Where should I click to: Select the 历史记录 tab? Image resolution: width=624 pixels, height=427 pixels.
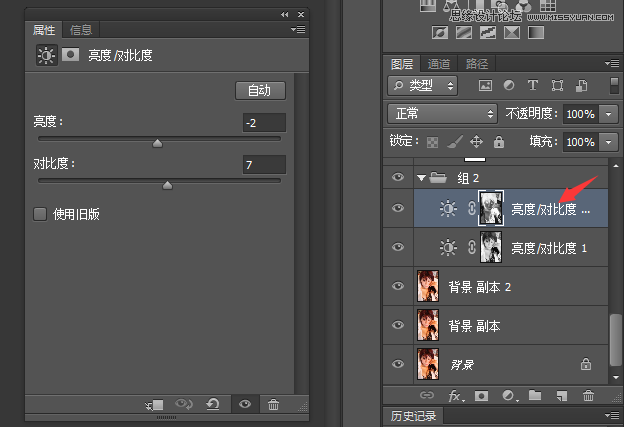413,416
